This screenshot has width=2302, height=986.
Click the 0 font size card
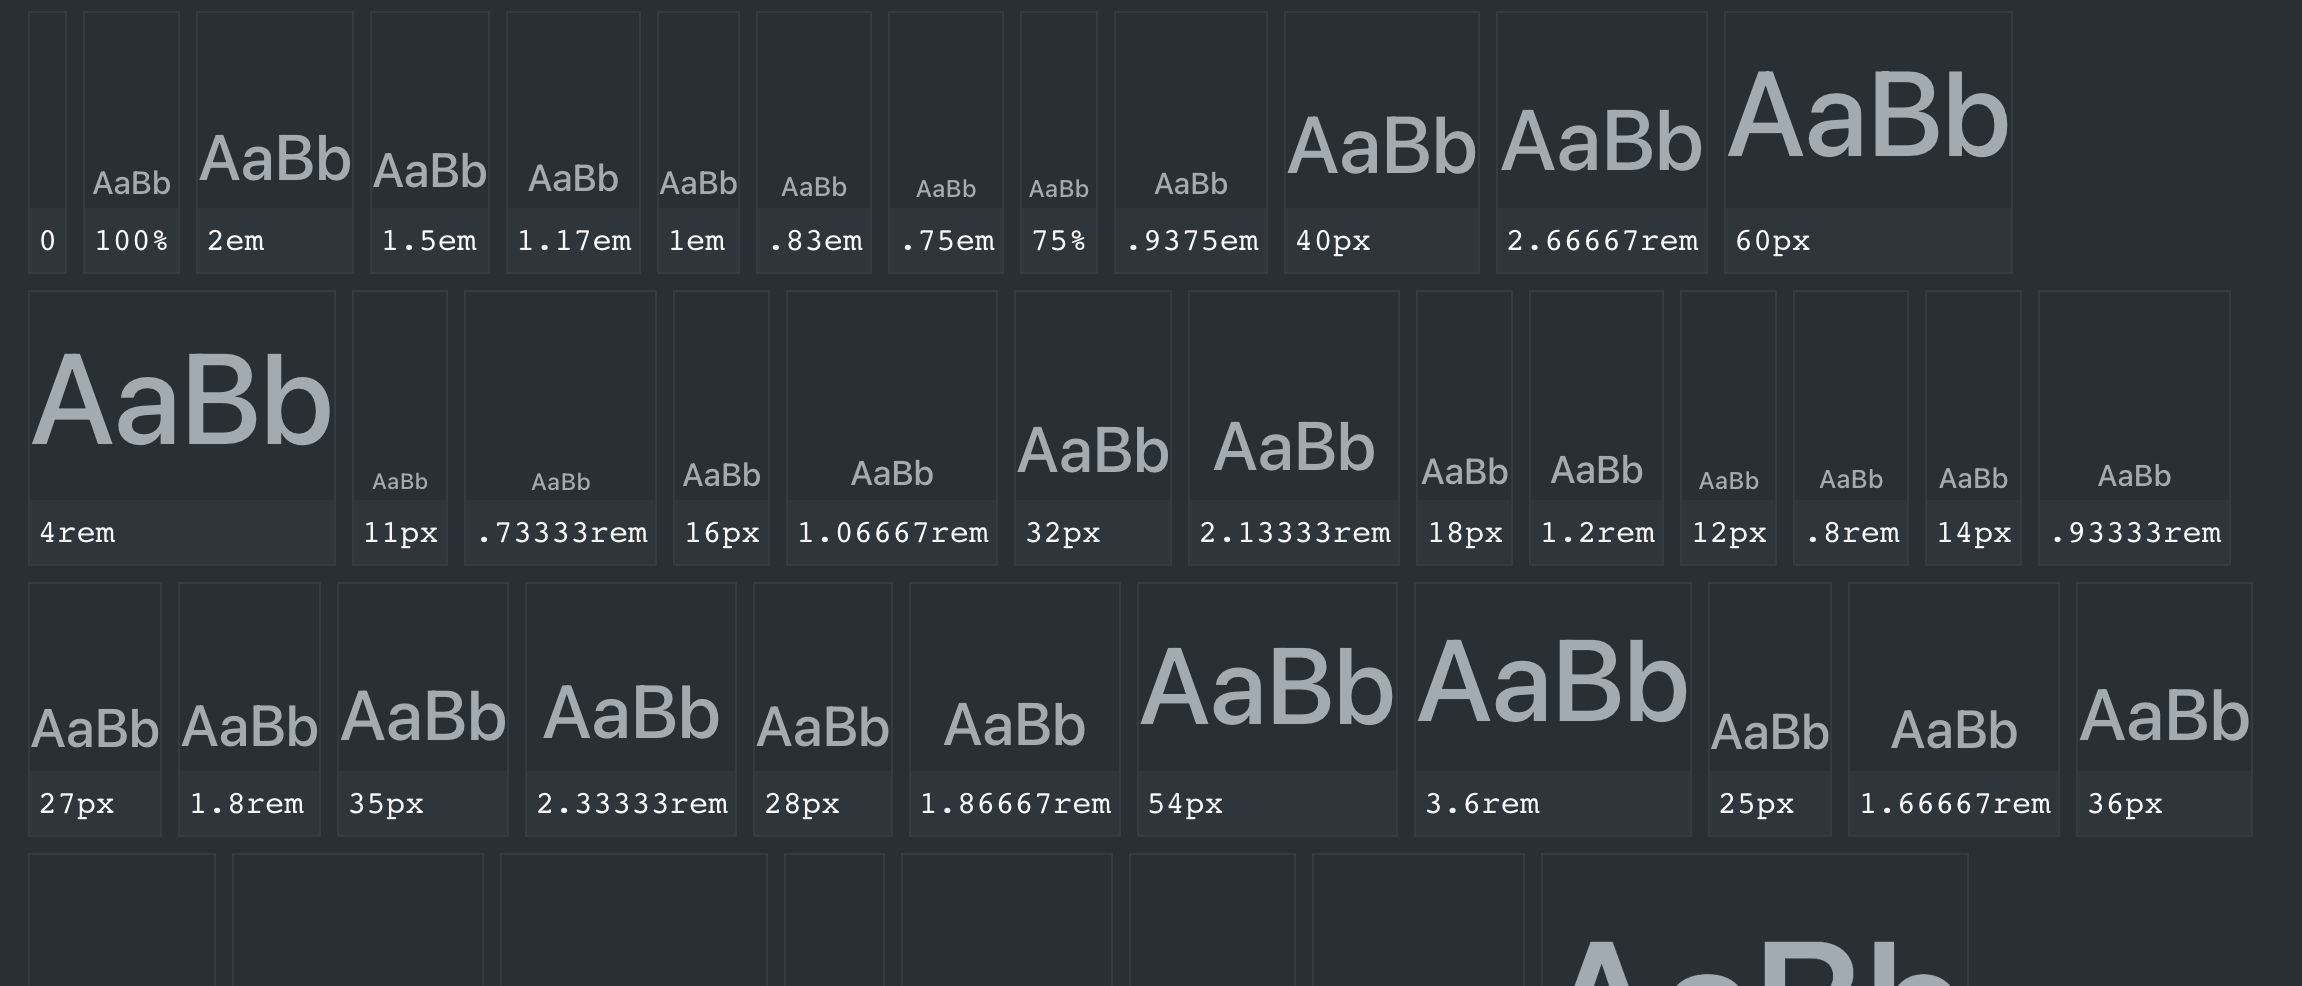[x=47, y=142]
